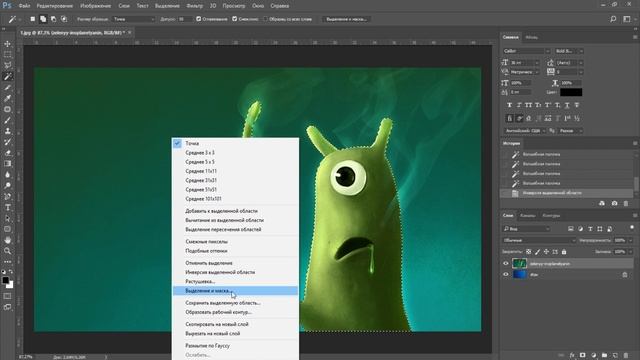Open search via magnifier icon top right
640x360 pixels.
tap(613, 19)
